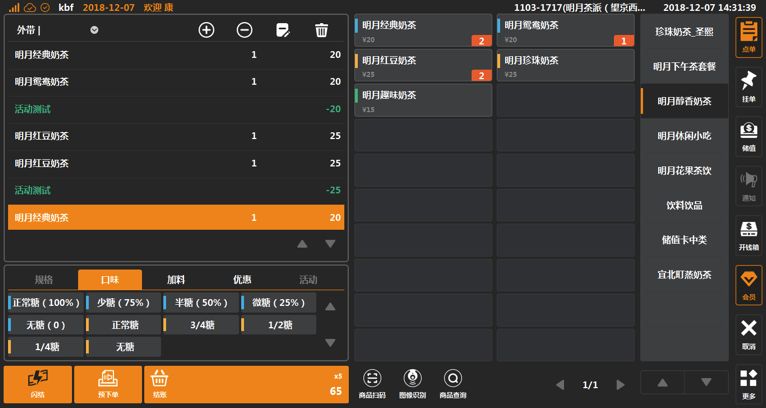Add 明月趣味奶茶 product to order
Screen dimensions: 766x408
[423, 101]
